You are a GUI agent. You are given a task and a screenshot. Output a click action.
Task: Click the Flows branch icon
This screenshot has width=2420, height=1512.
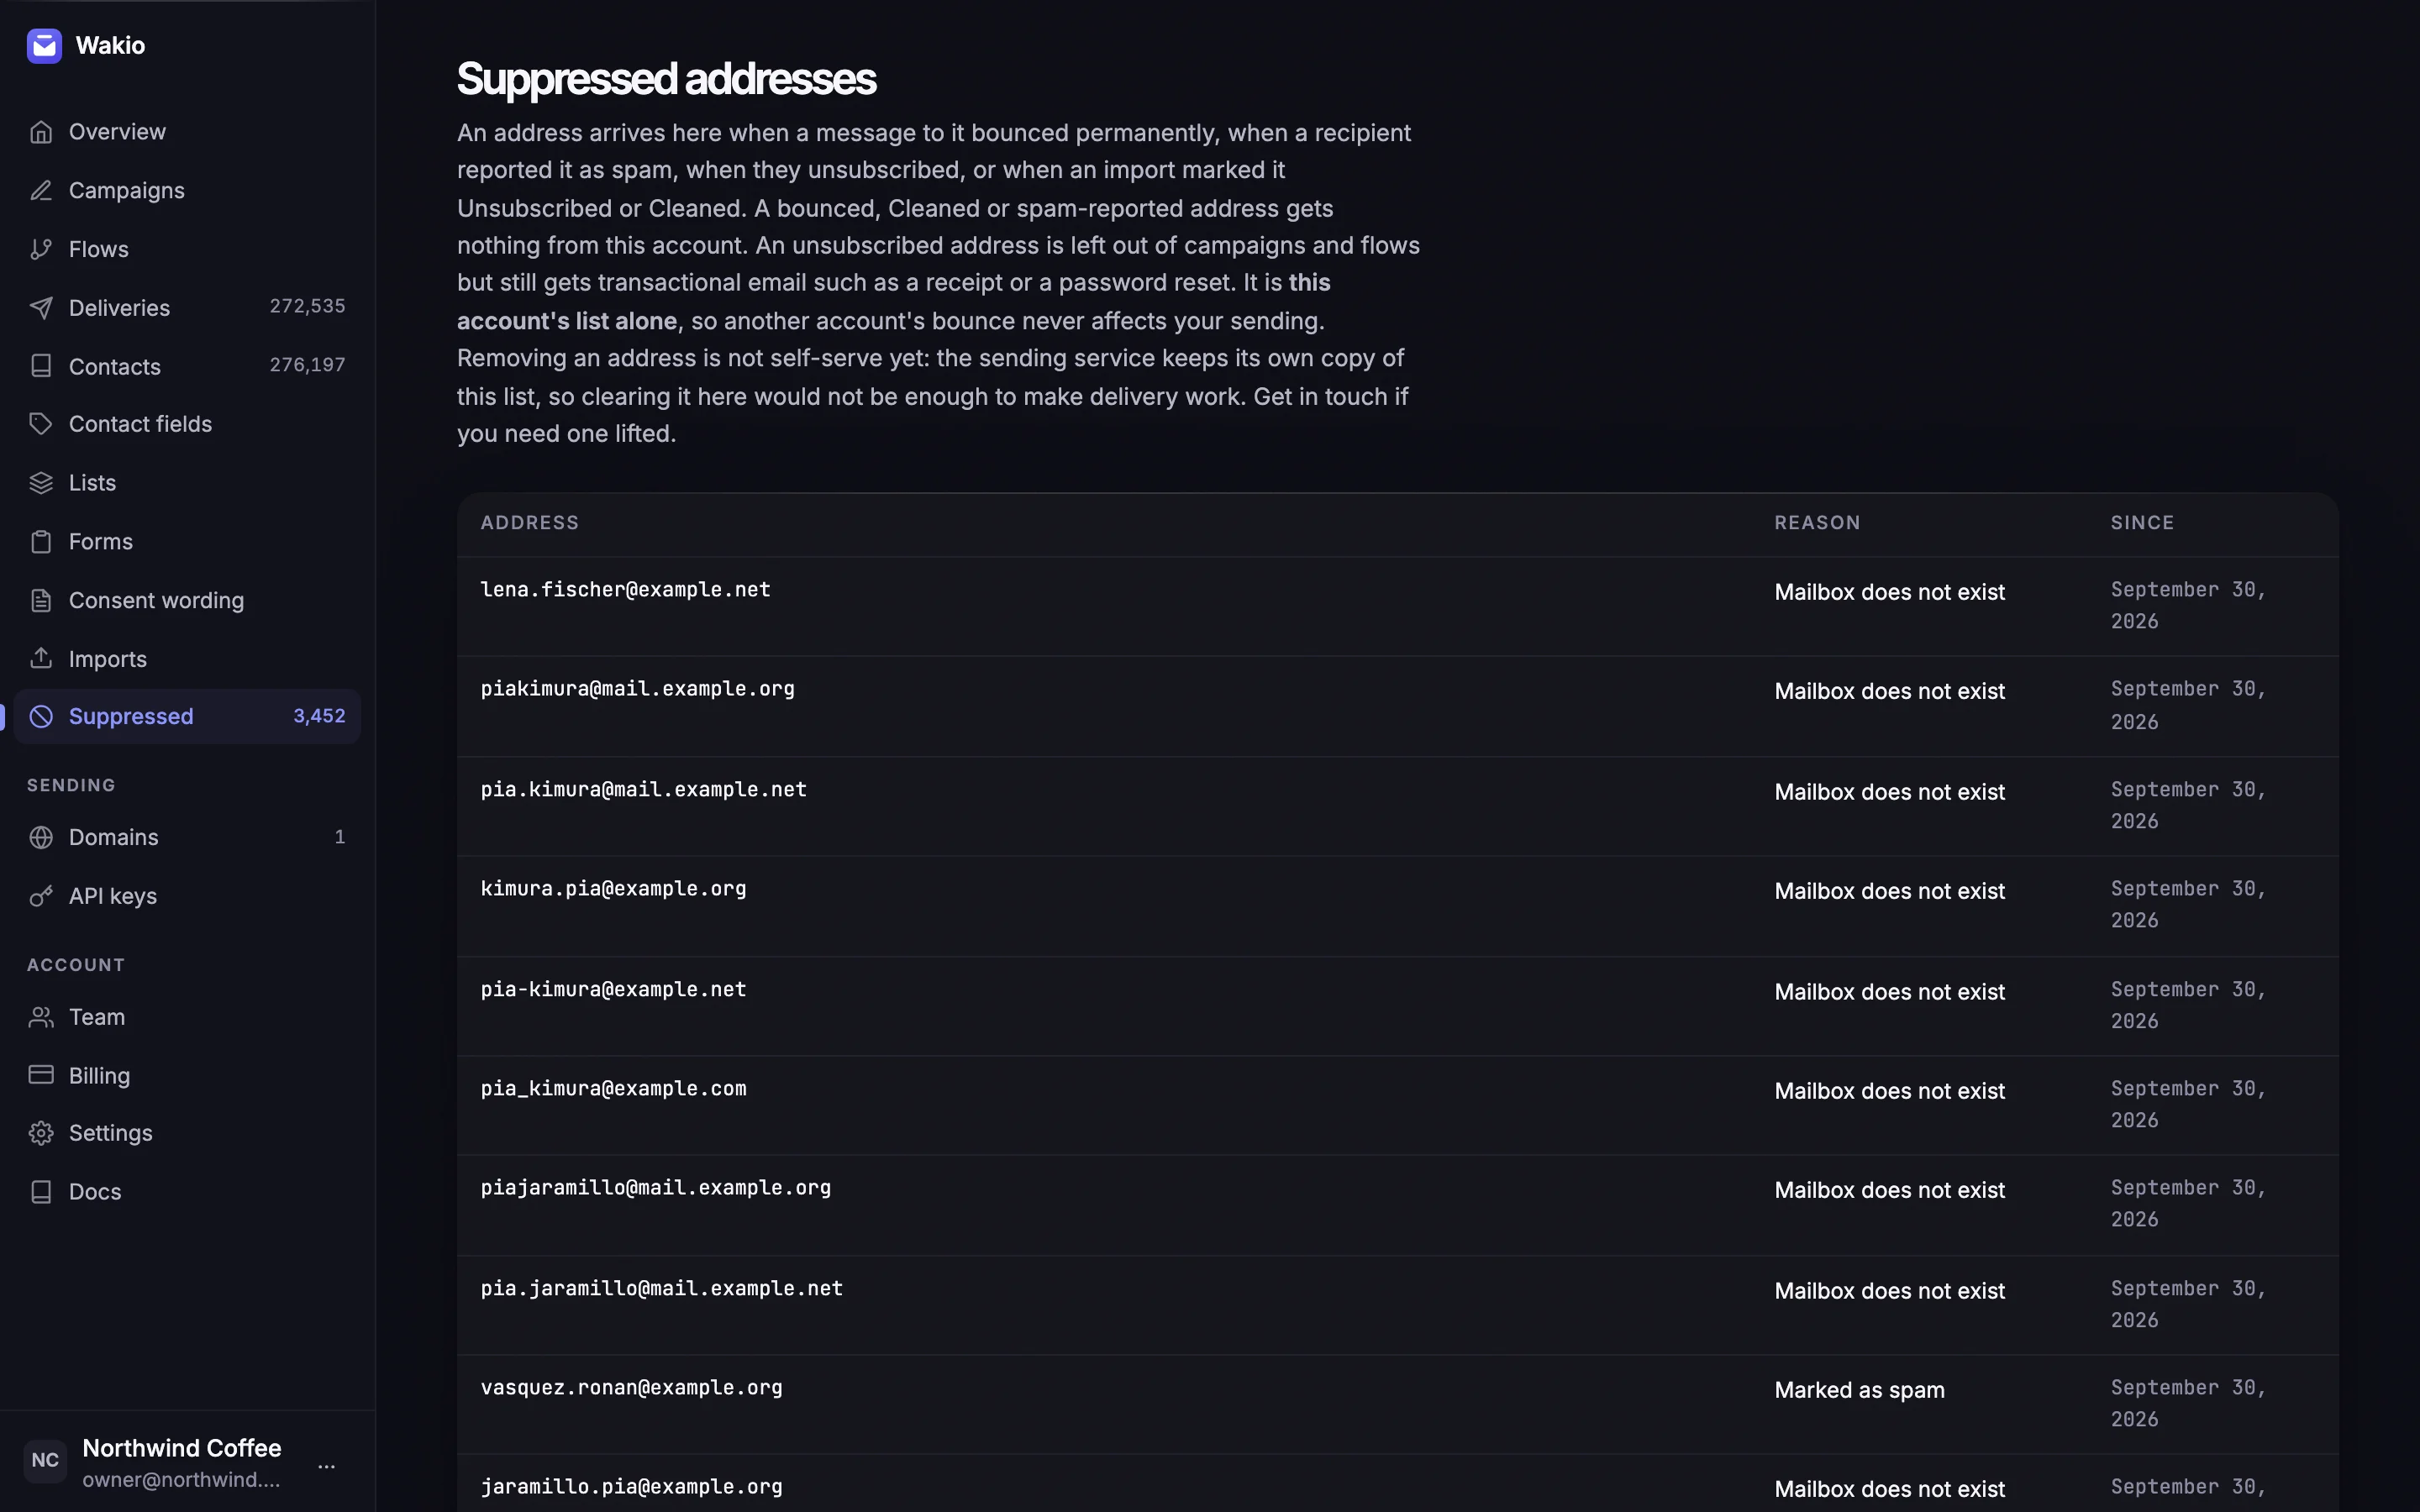(41, 249)
